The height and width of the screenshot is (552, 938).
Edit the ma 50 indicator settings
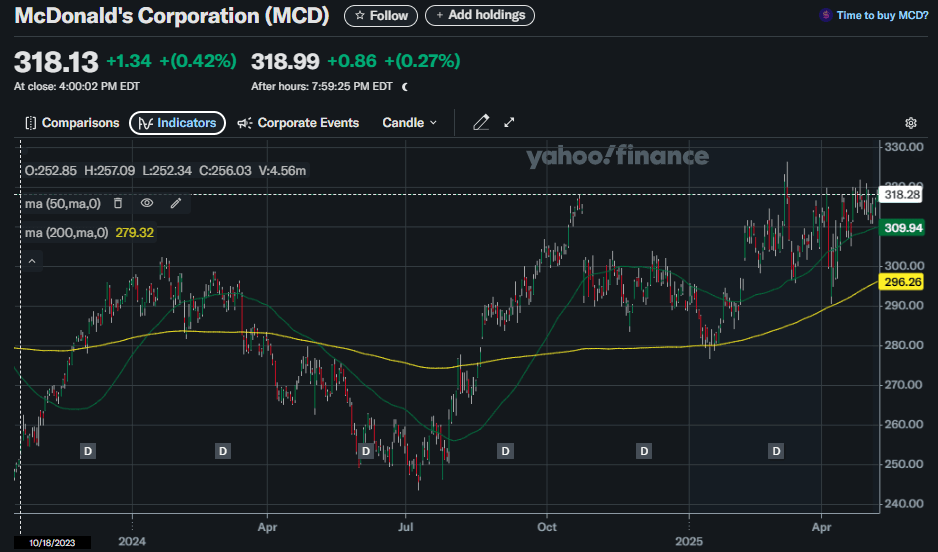click(176, 203)
